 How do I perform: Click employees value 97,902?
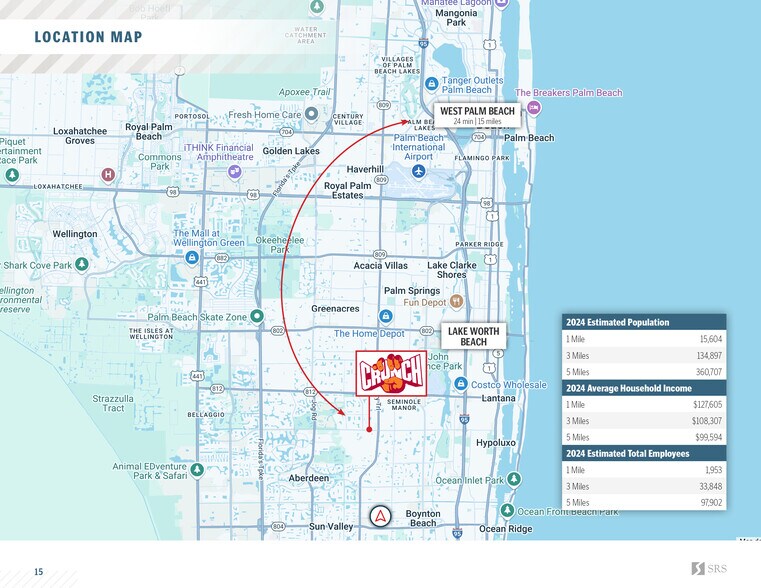point(711,503)
